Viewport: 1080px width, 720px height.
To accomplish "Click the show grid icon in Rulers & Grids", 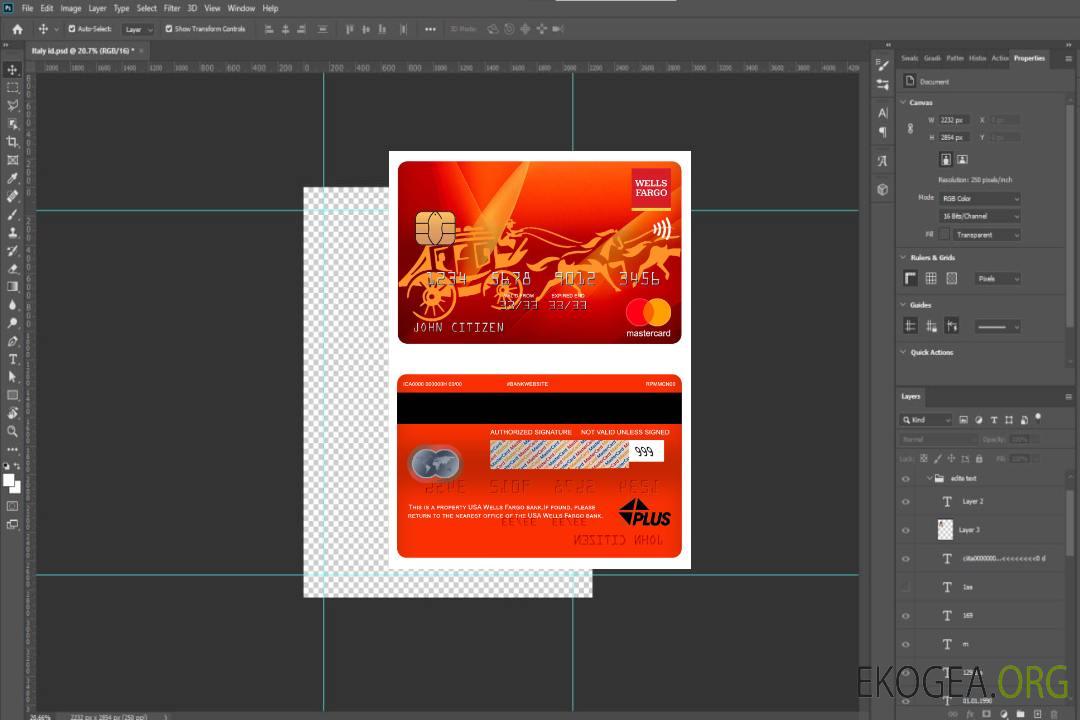I will [x=931, y=278].
